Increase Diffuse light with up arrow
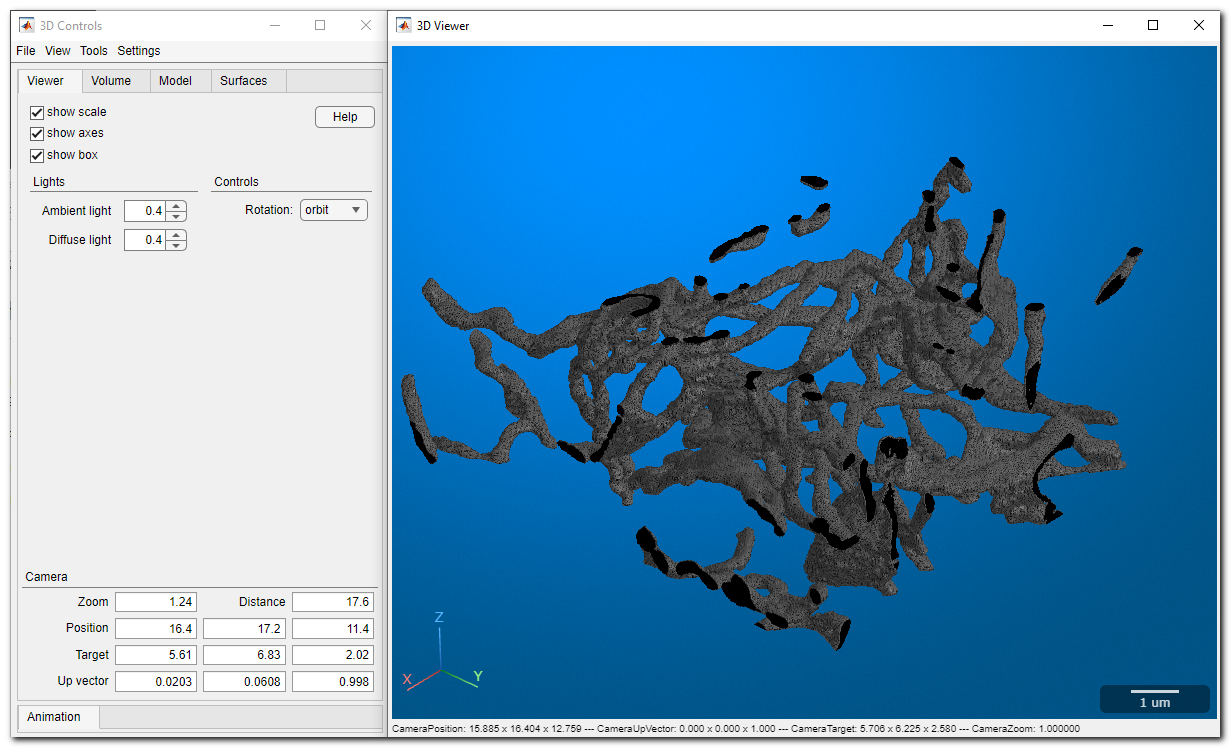Viewport: 1231px width, 748px height. 176,235
